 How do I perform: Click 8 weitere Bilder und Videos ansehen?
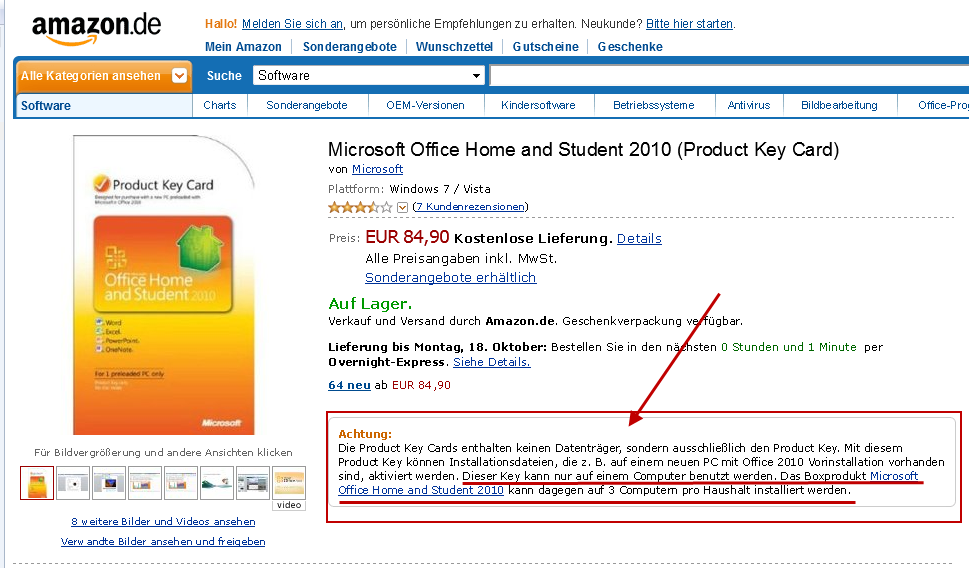tap(163, 522)
